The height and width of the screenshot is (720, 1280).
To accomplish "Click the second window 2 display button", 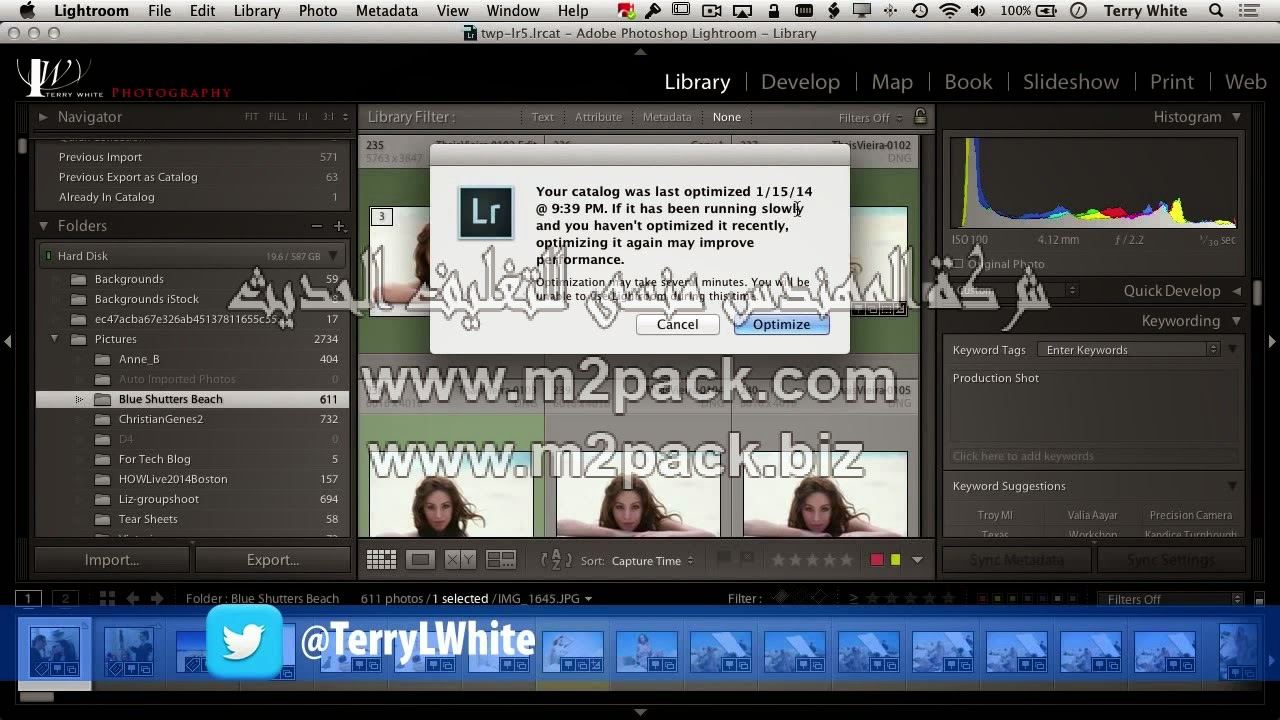I will pos(65,599).
